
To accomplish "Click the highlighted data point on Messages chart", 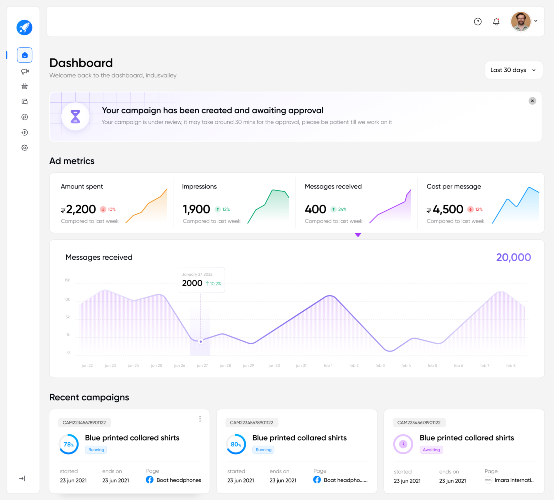I will click(x=201, y=342).
